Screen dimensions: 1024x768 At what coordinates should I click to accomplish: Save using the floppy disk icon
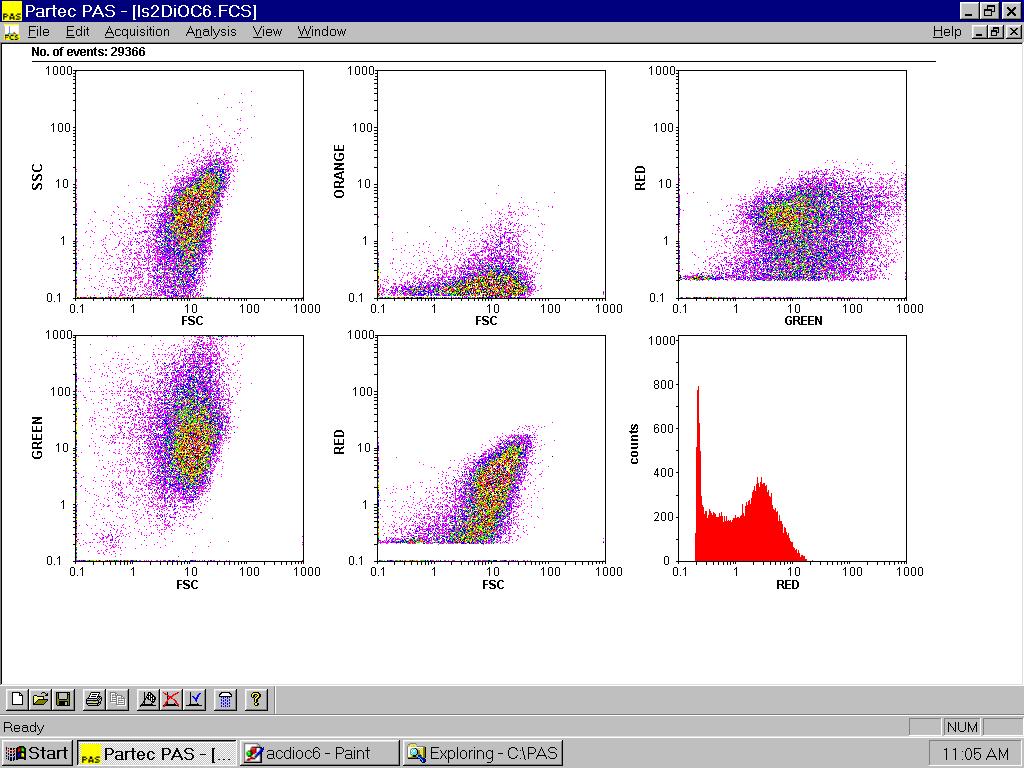pos(62,700)
